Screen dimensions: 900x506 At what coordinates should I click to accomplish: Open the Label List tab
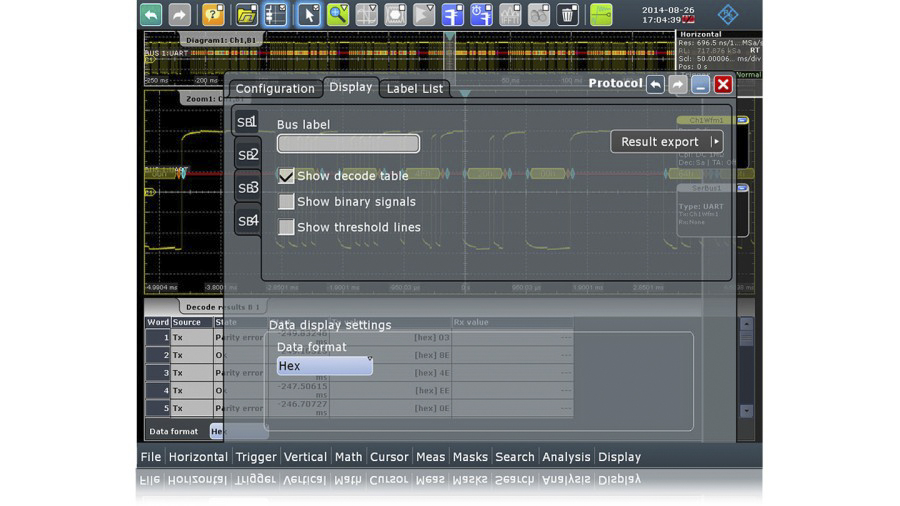pos(414,89)
